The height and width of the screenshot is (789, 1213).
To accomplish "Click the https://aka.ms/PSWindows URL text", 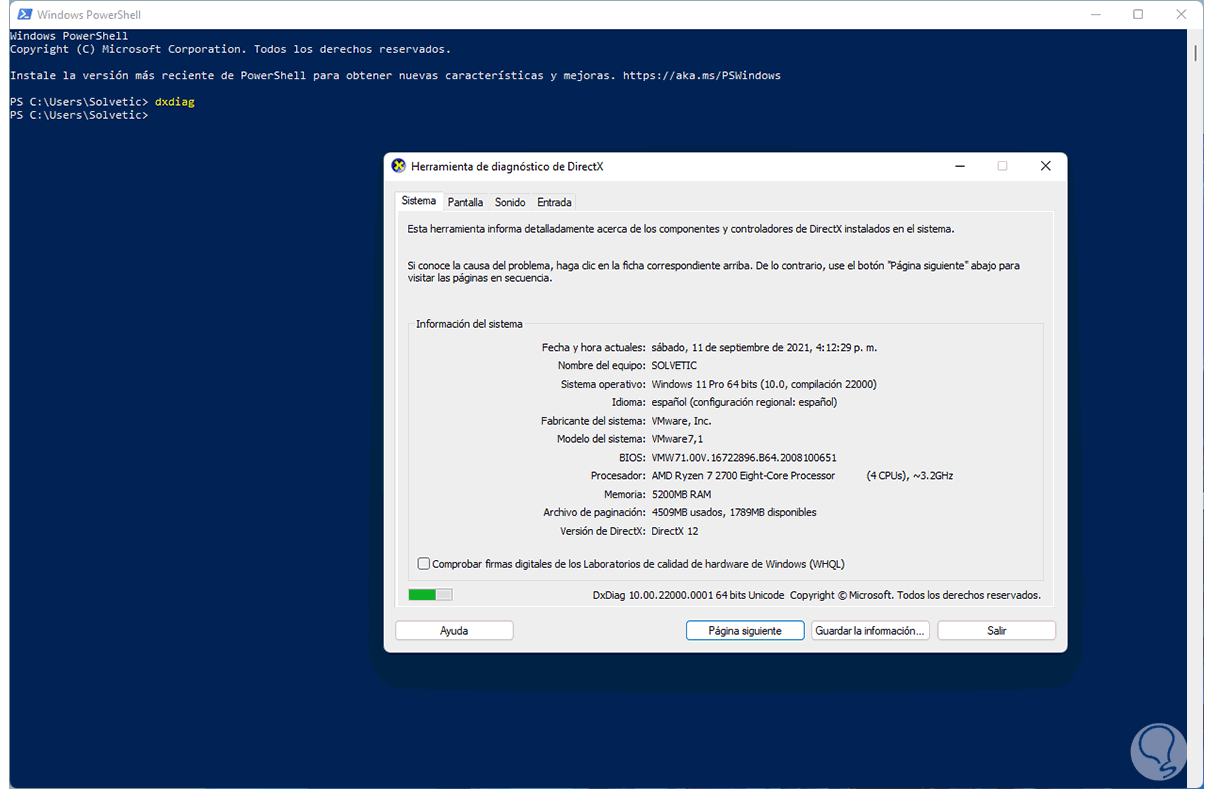I will point(702,76).
